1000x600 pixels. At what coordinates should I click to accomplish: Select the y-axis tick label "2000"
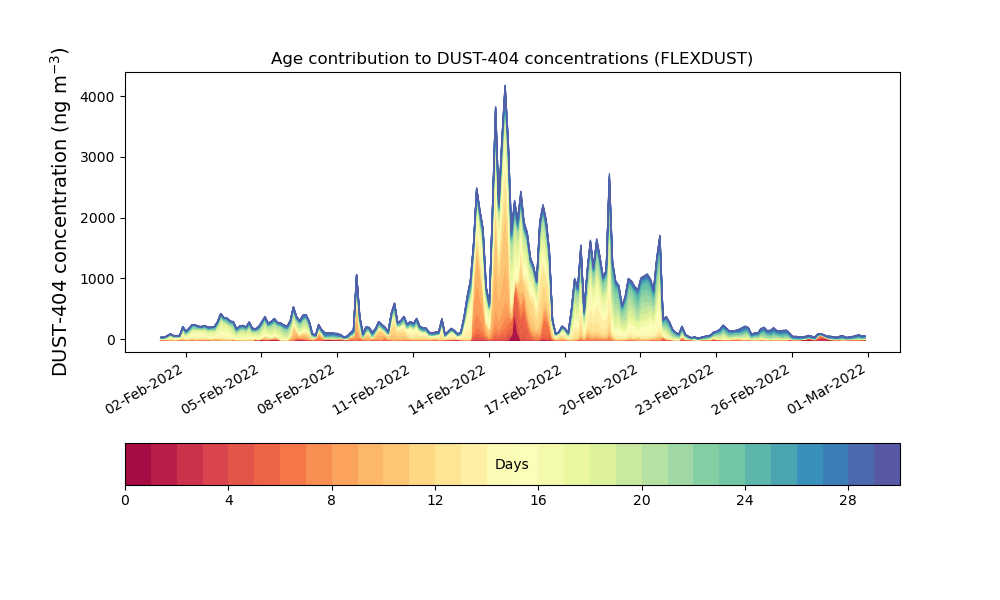(x=98, y=218)
